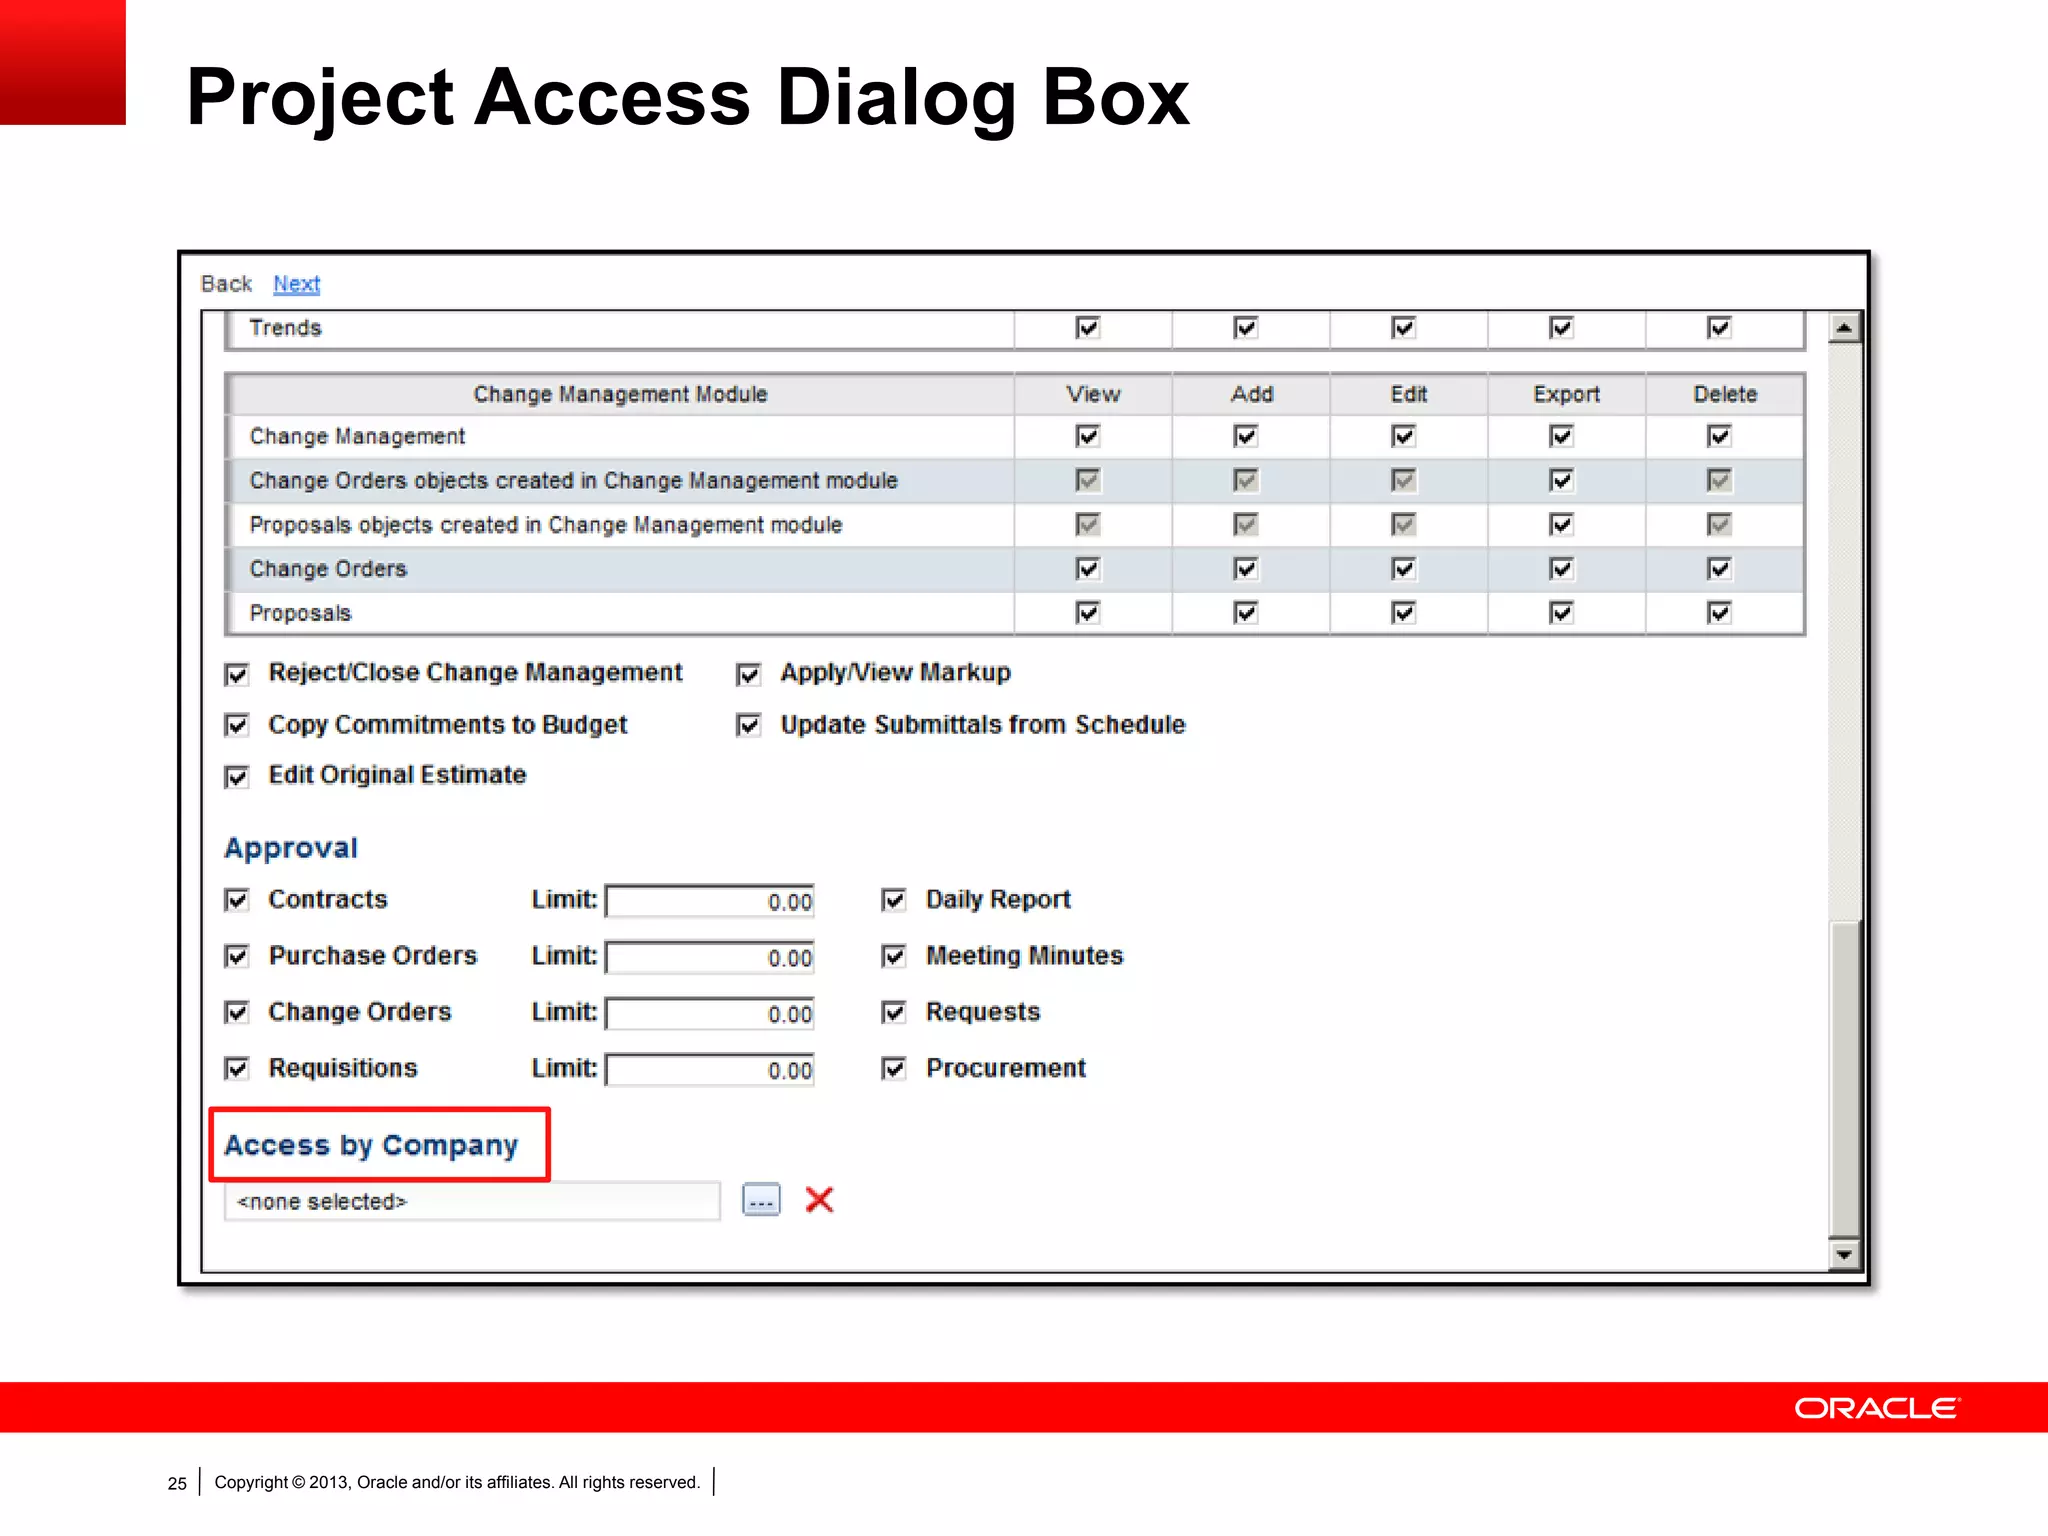Toggle Purchase Orders approval checkbox
Image resolution: width=2048 pixels, height=1536 pixels.
point(237,956)
